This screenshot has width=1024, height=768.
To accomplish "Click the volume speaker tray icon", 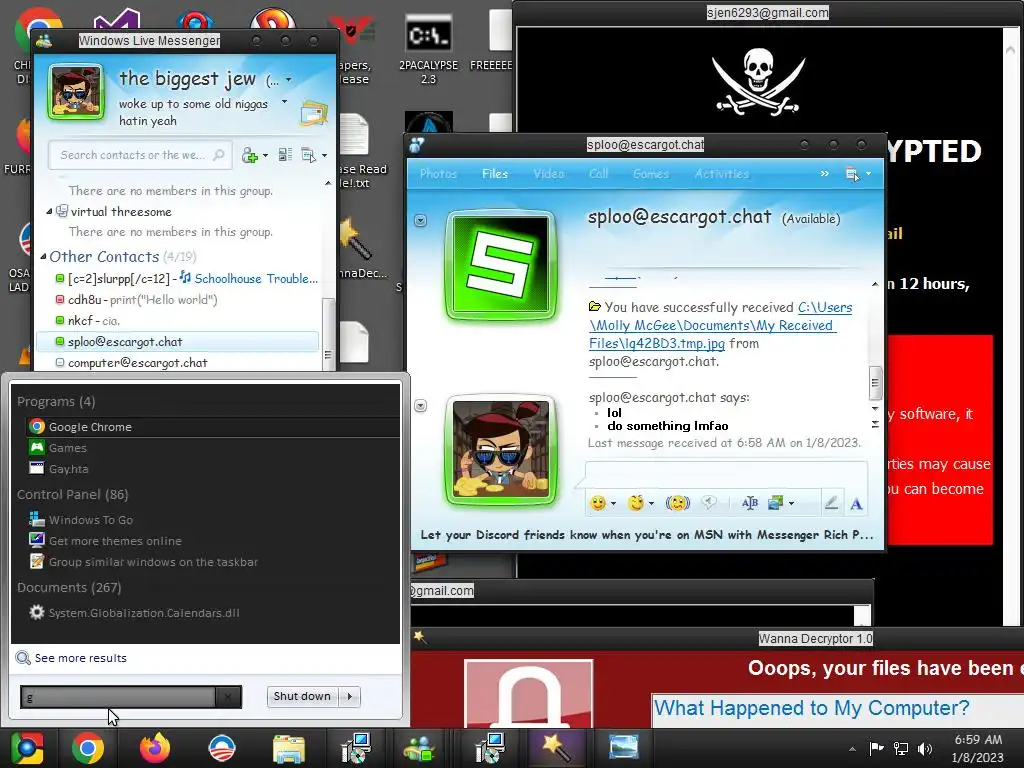I will pyautogui.click(x=925, y=748).
